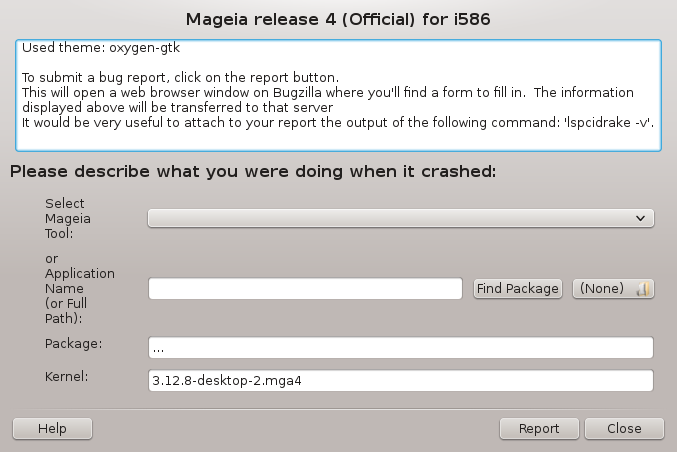Click the Report button
The width and height of the screenshot is (677, 452).
[539, 428]
